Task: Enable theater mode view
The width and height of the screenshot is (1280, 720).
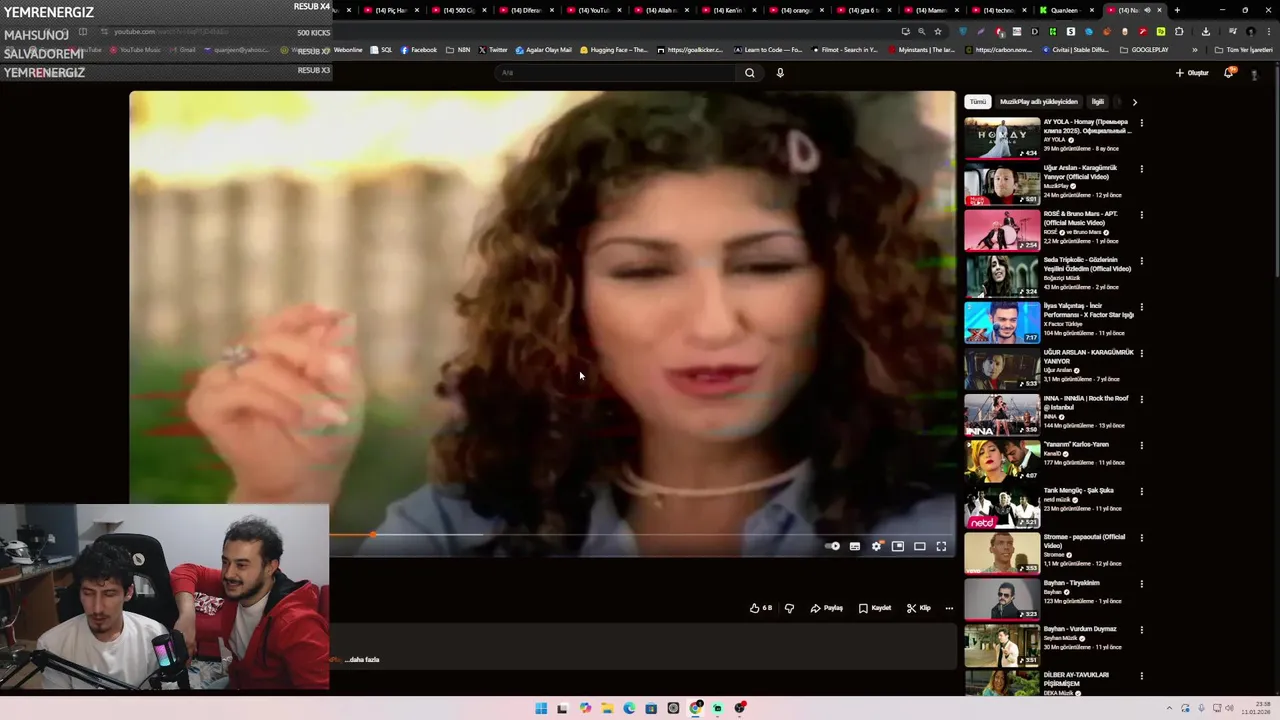Action: tap(920, 546)
